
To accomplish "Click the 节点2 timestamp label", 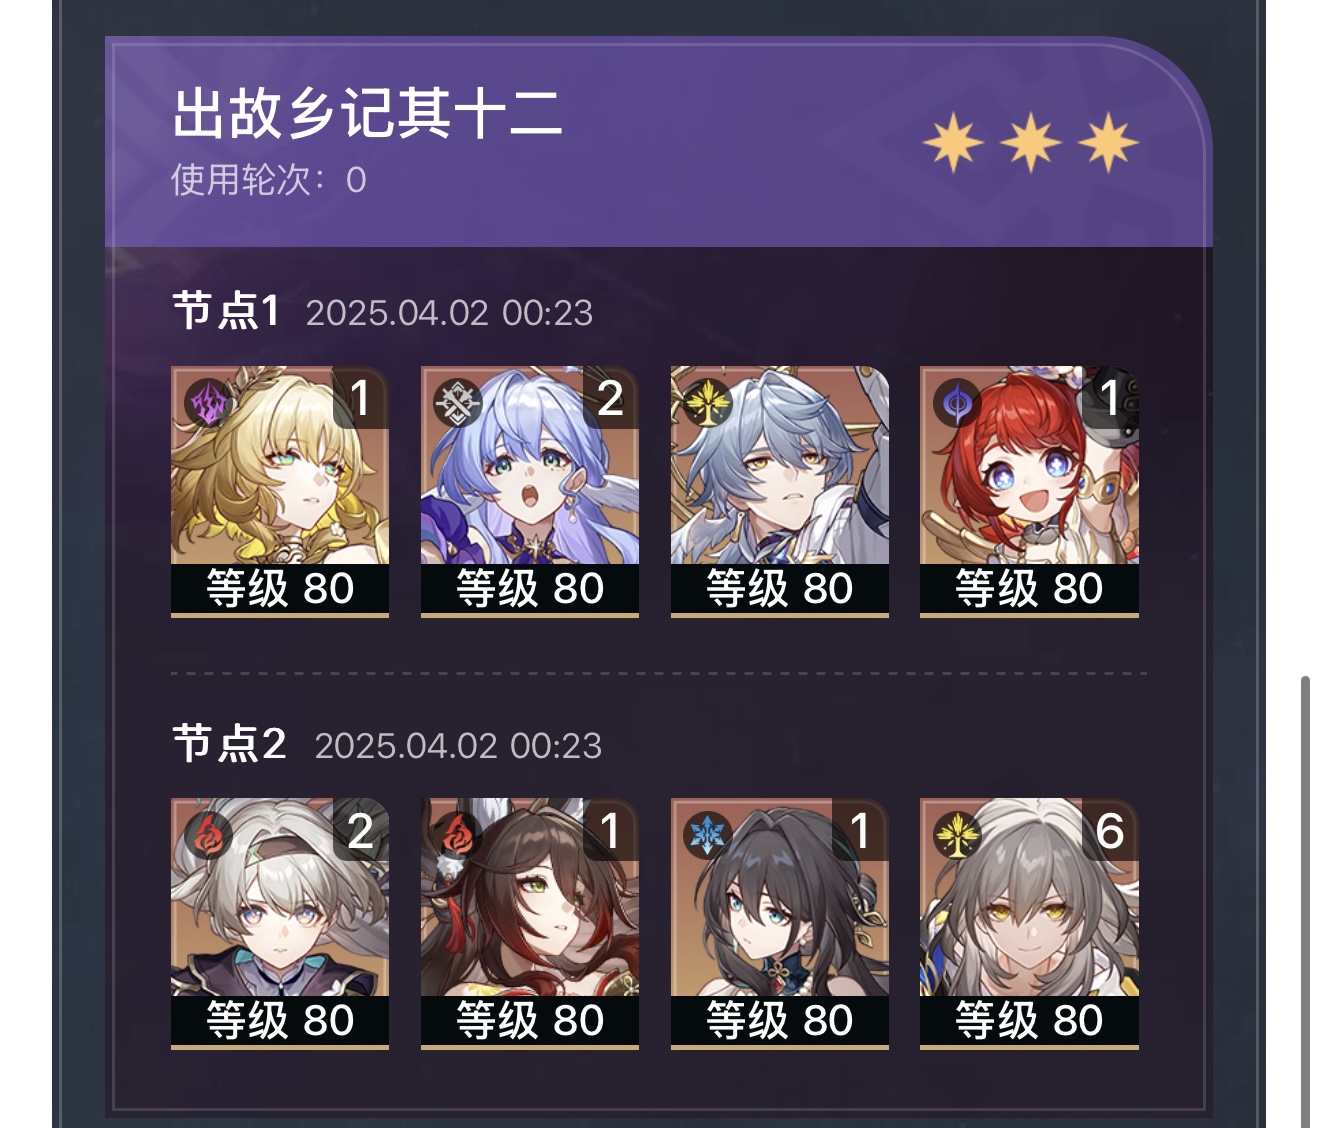I will click(x=458, y=746).
